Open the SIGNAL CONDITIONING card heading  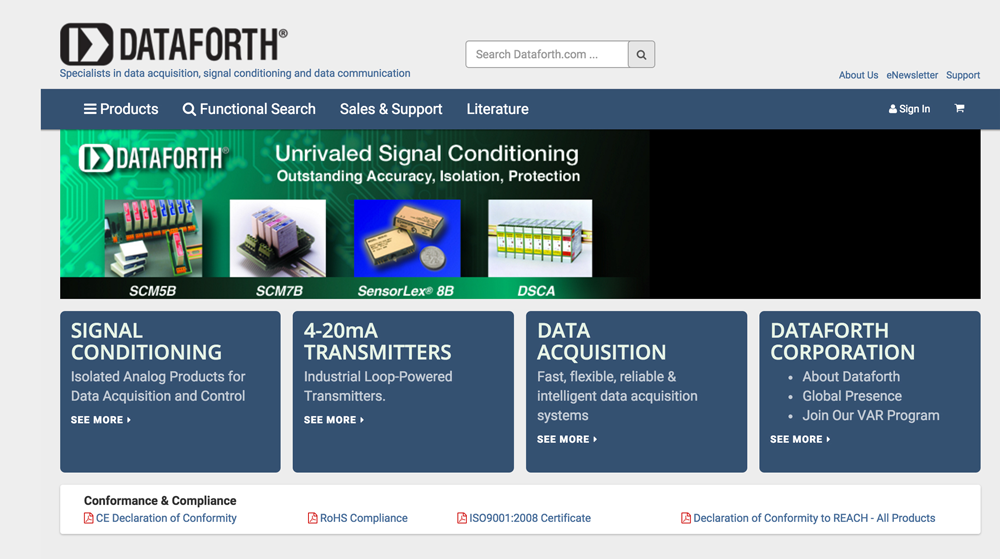146,341
